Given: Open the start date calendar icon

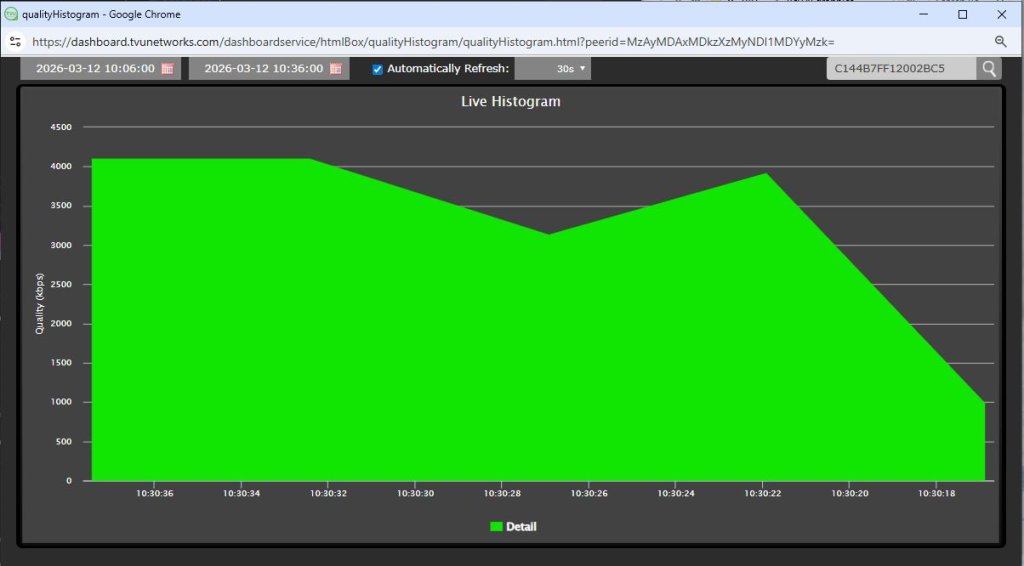Looking at the screenshot, I should click(167, 69).
